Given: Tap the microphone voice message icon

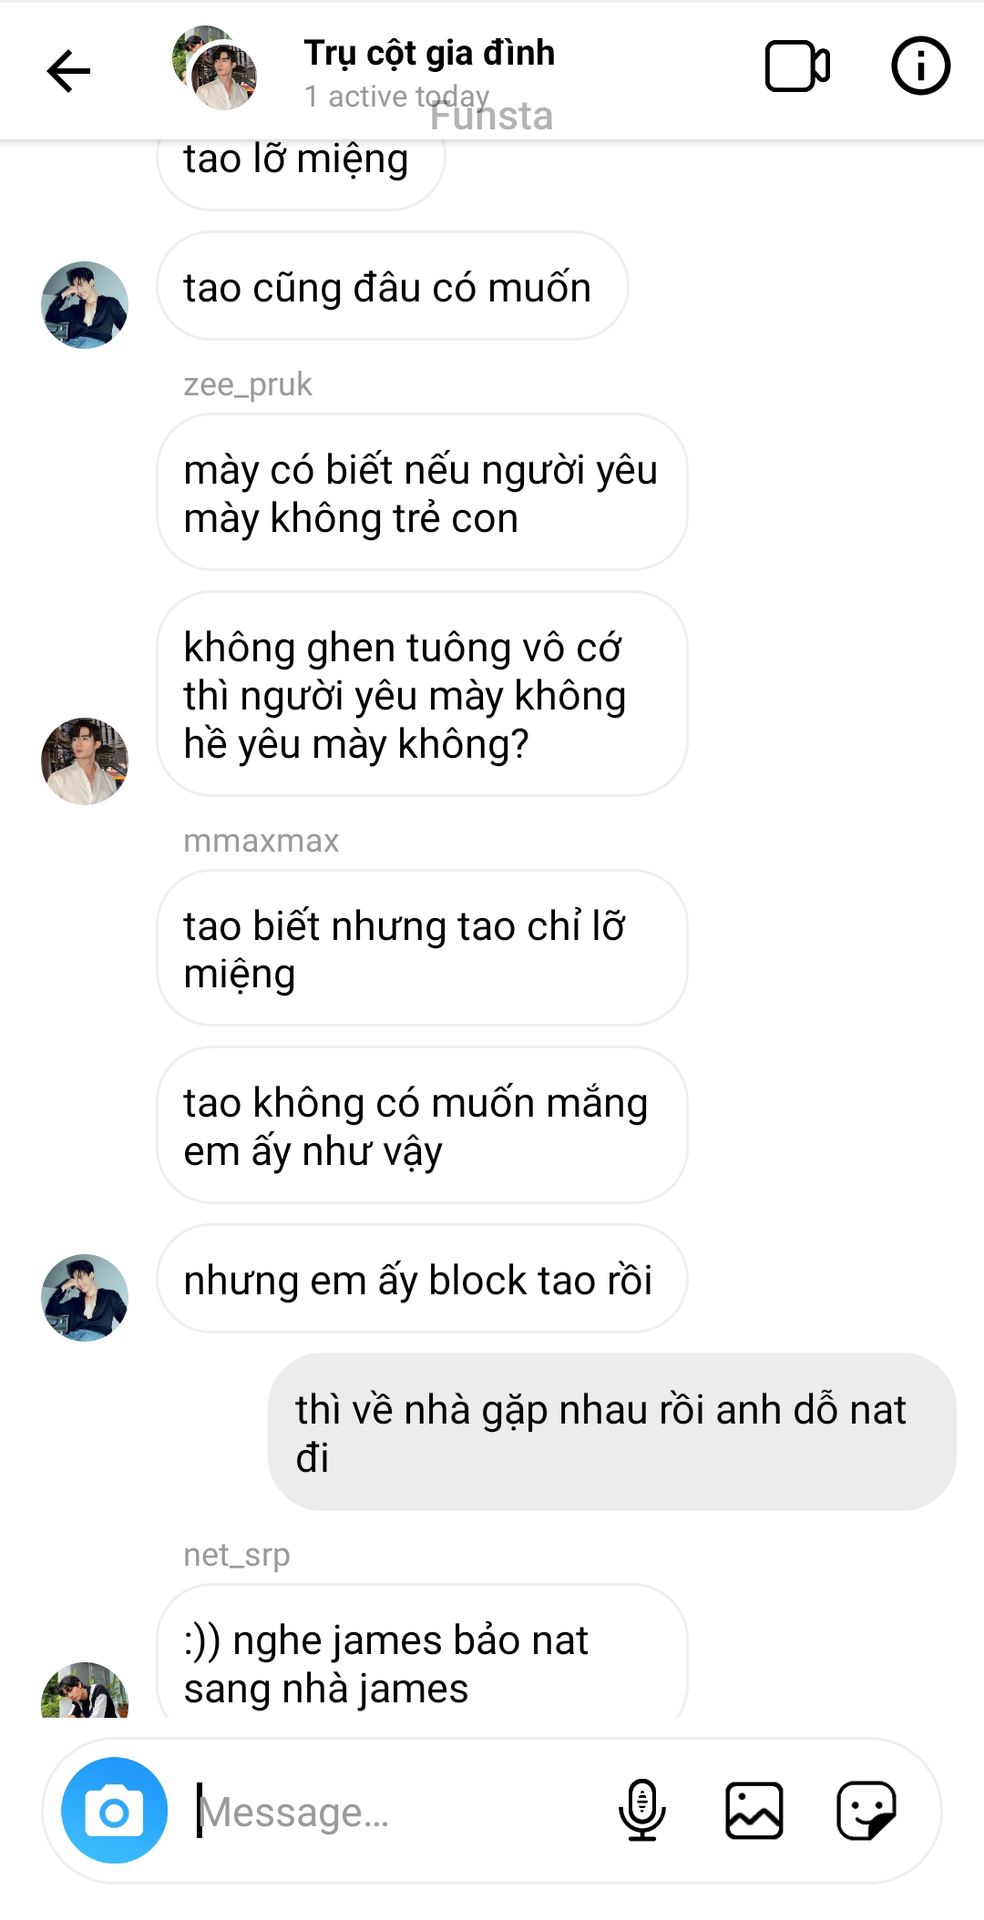Looking at the screenshot, I should [642, 1810].
